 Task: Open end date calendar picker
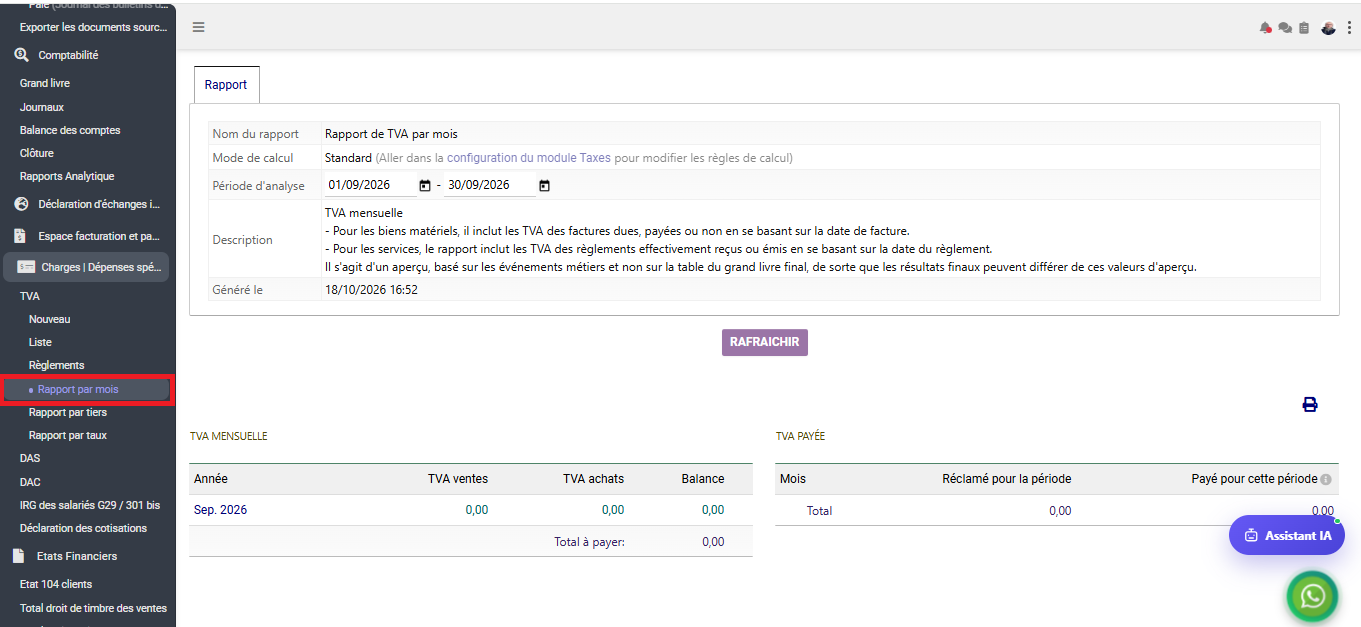544,185
